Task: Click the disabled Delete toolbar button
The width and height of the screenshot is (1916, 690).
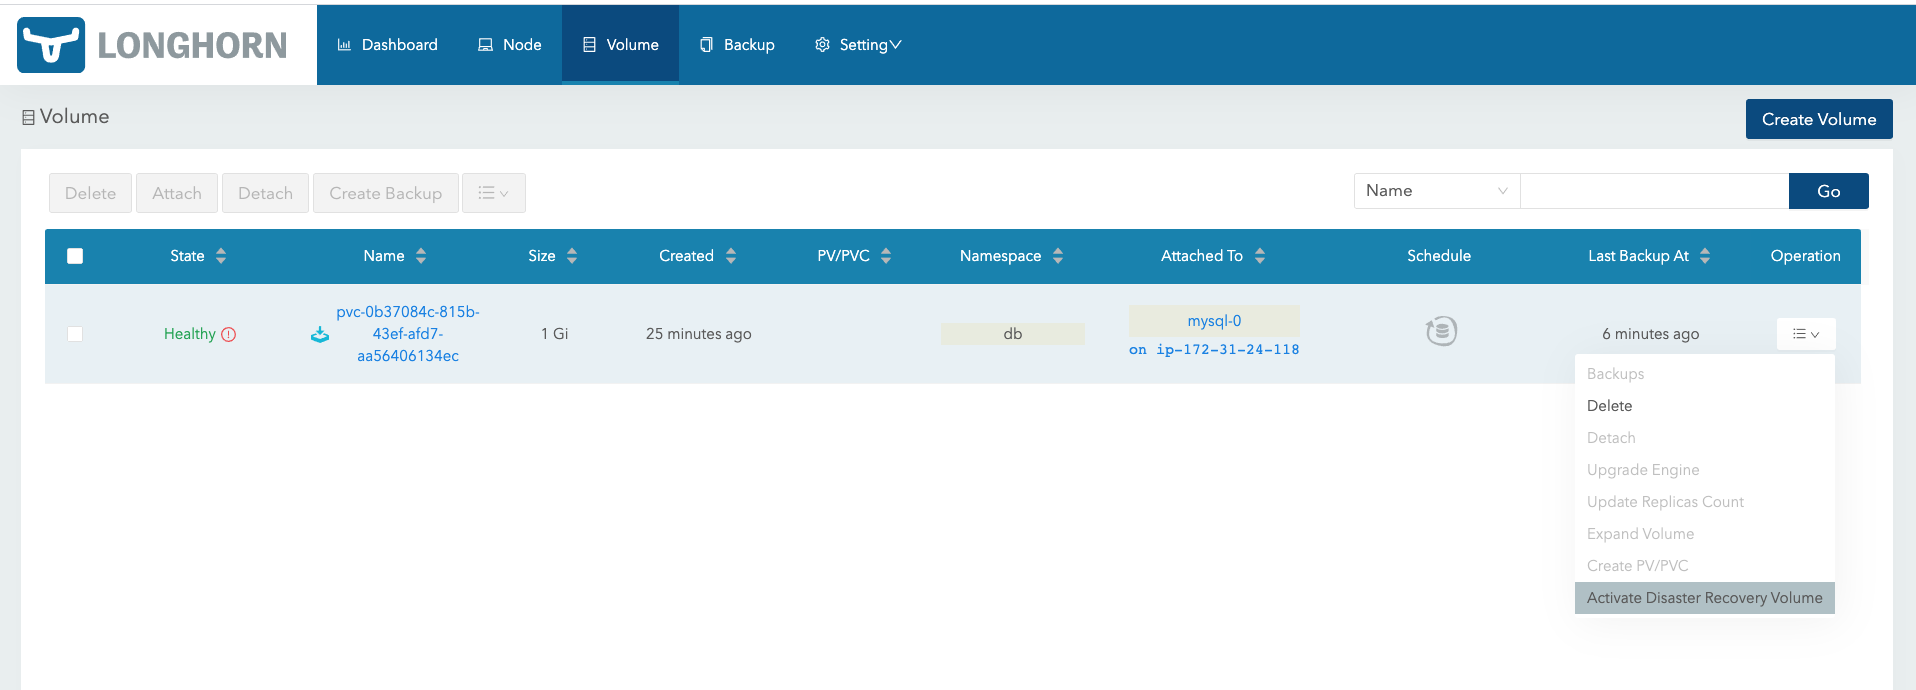Action: tap(90, 193)
